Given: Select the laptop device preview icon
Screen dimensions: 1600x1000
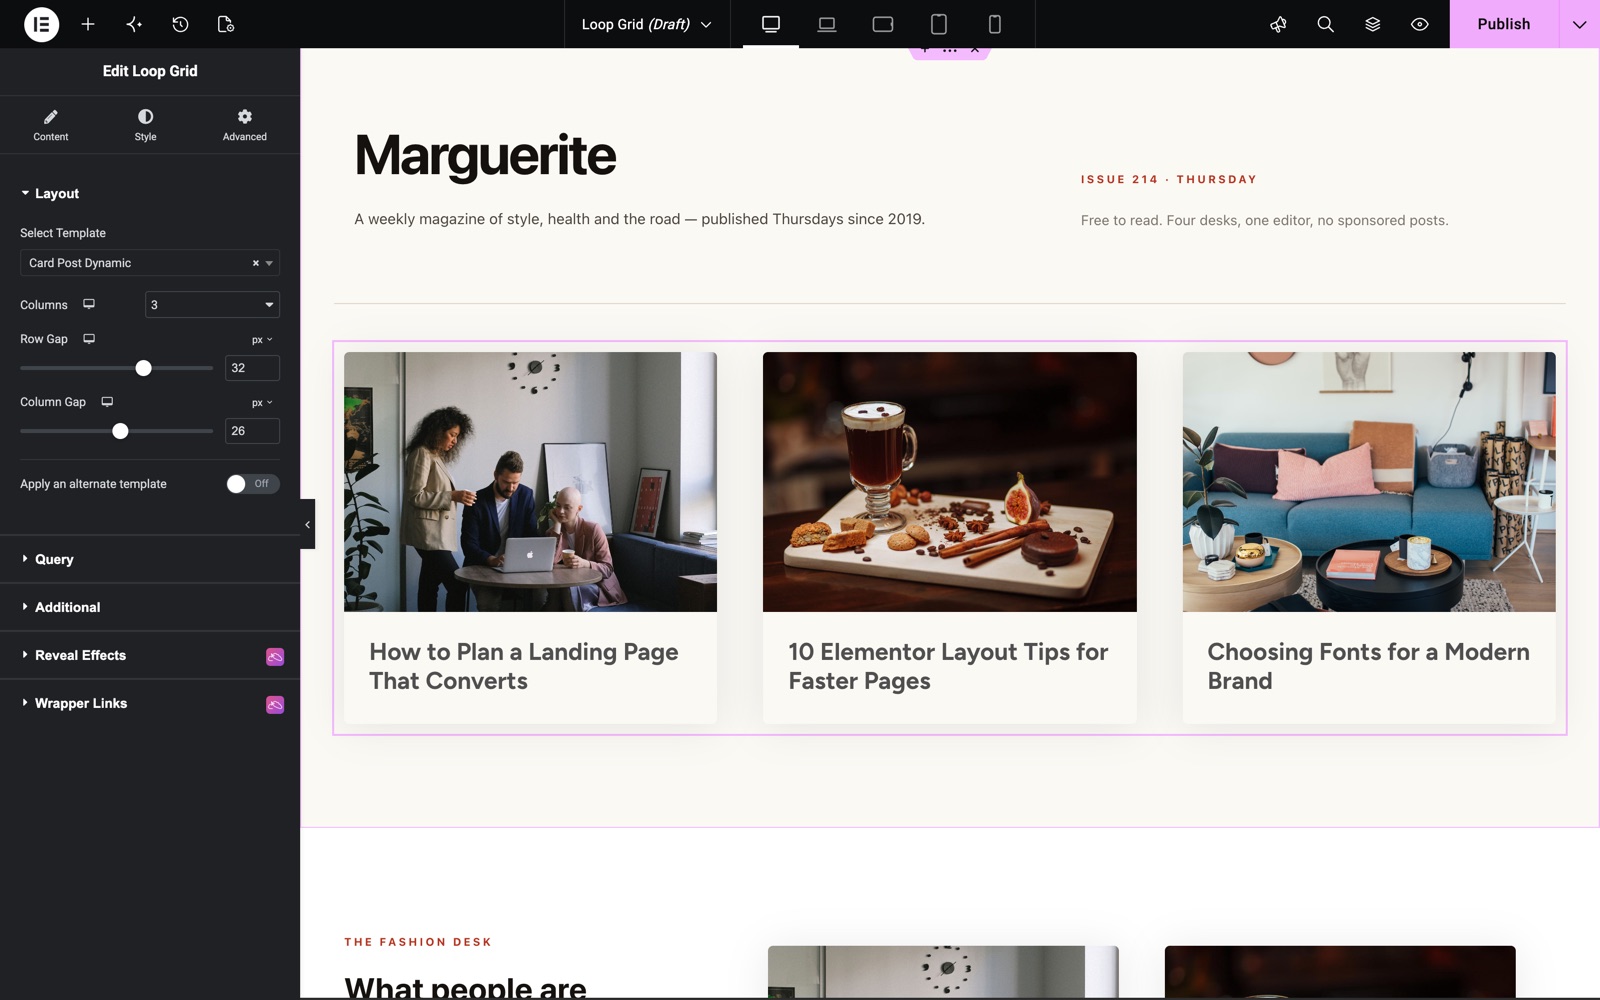Looking at the screenshot, I should tap(827, 24).
